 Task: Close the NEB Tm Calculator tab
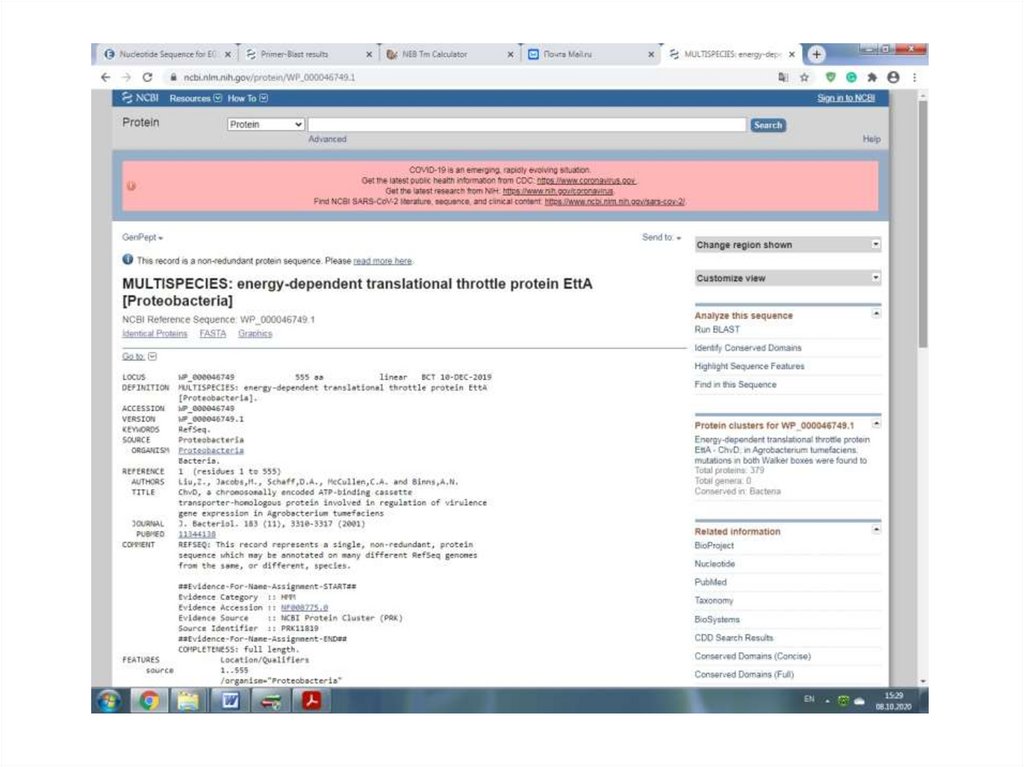tap(510, 54)
